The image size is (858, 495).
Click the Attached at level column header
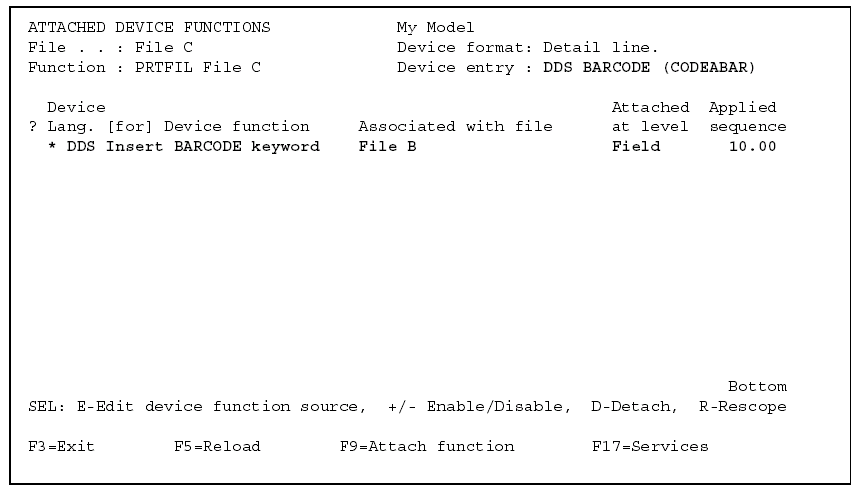[650, 117]
